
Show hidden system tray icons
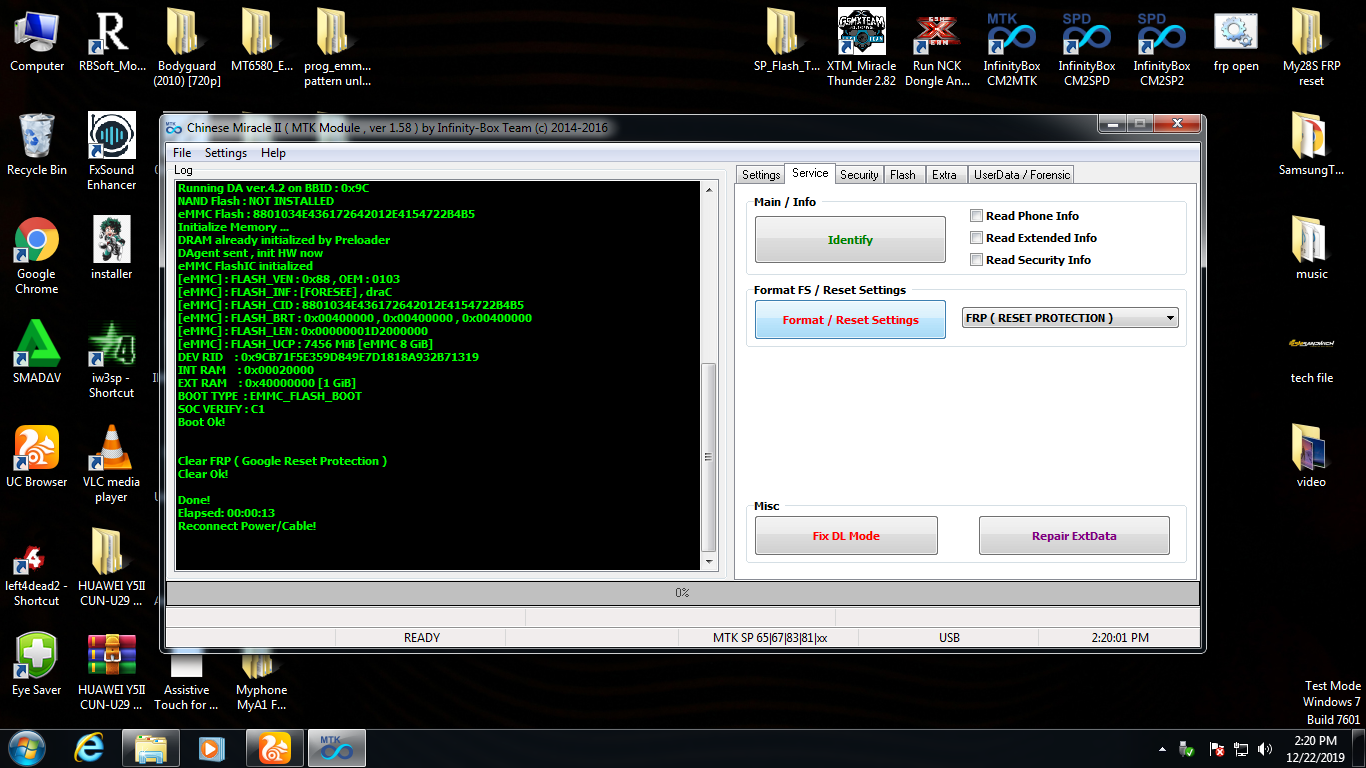[x=1161, y=748]
